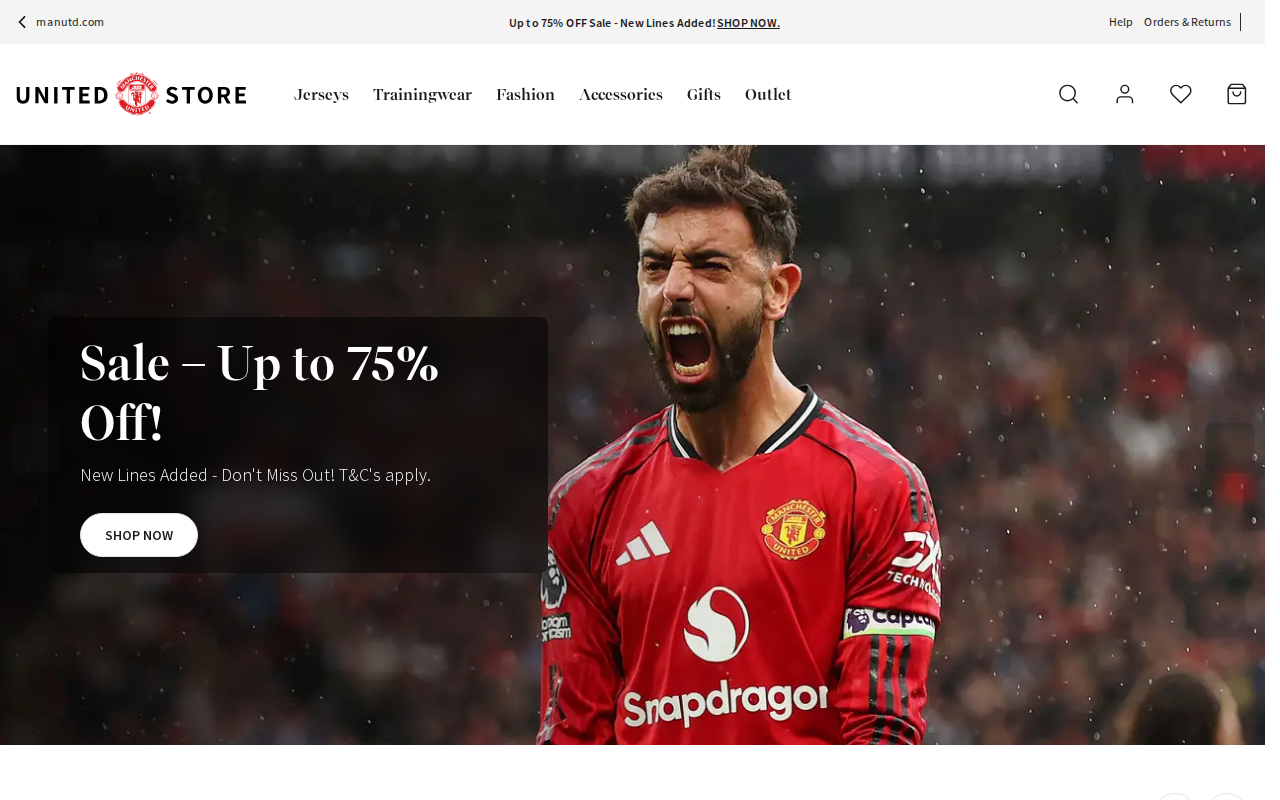1280x800 pixels.
Task: Expand the Fashion category
Action: [525, 95]
